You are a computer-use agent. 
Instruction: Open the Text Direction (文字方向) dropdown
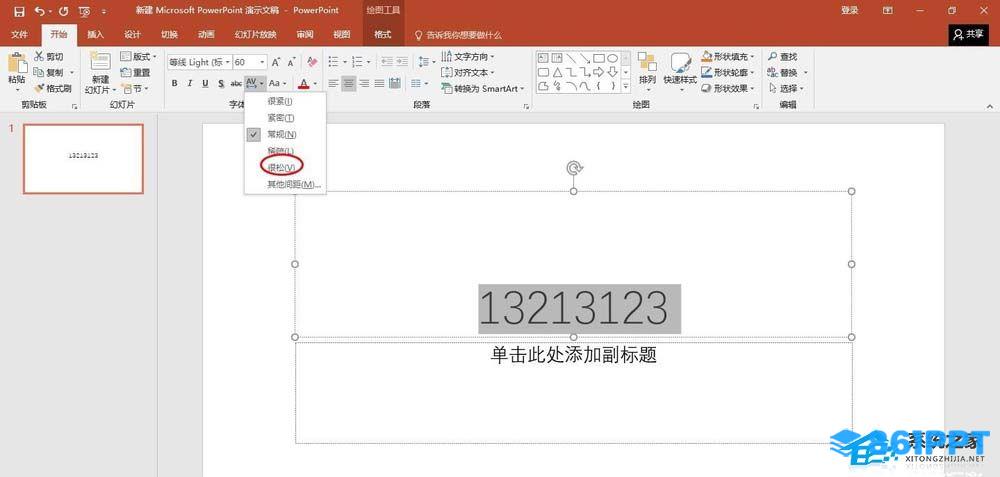(467, 57)
